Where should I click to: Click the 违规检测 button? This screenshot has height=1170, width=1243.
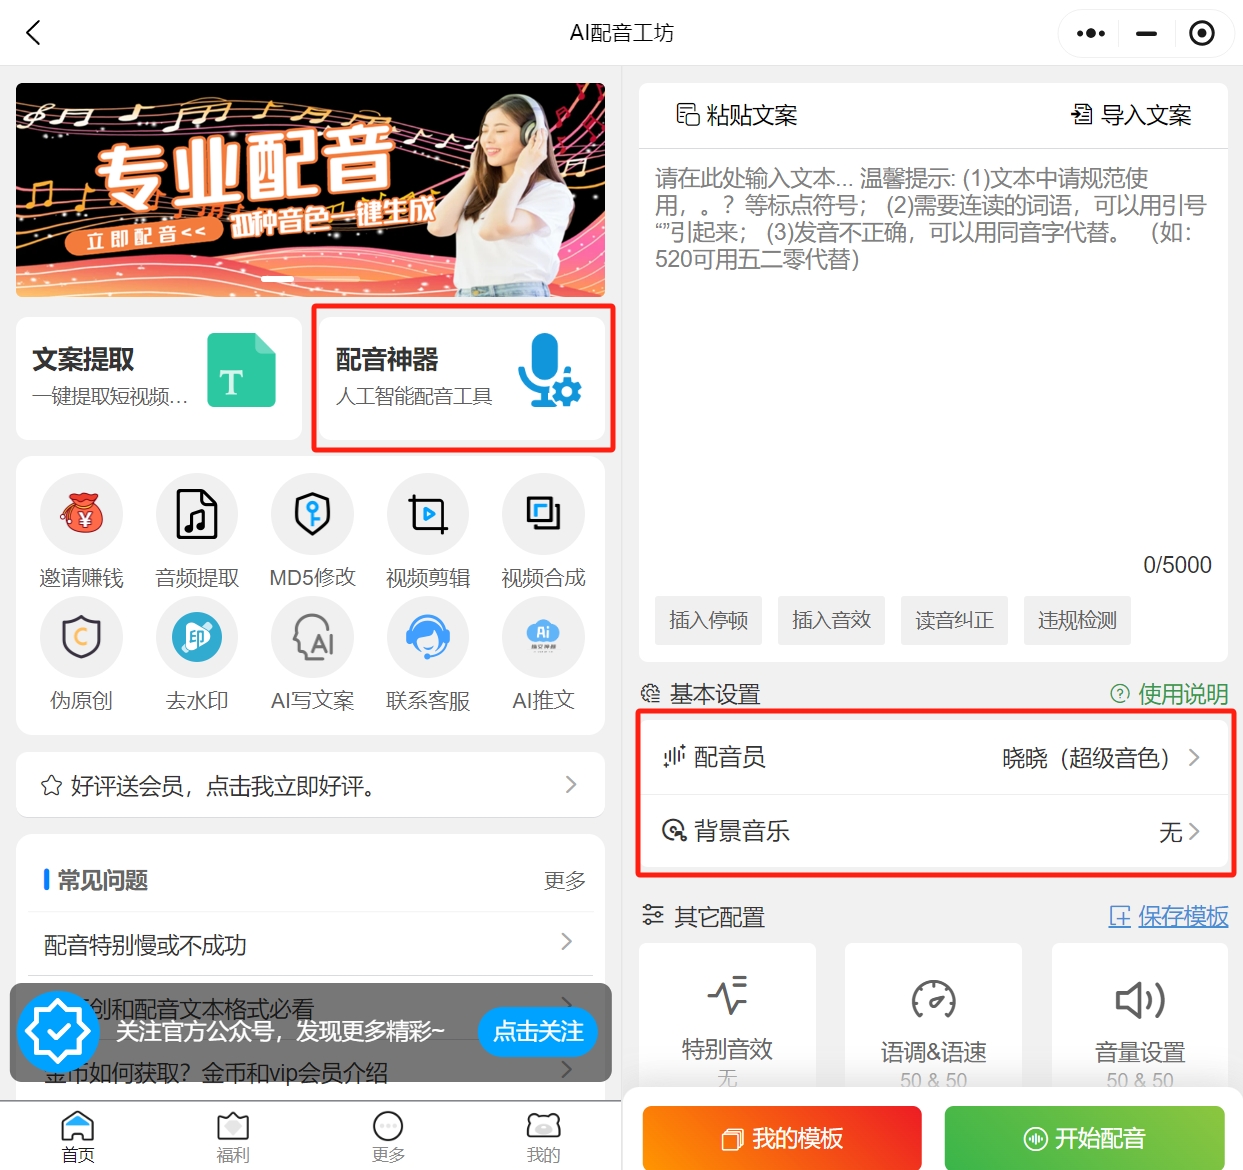point(1077,620)
